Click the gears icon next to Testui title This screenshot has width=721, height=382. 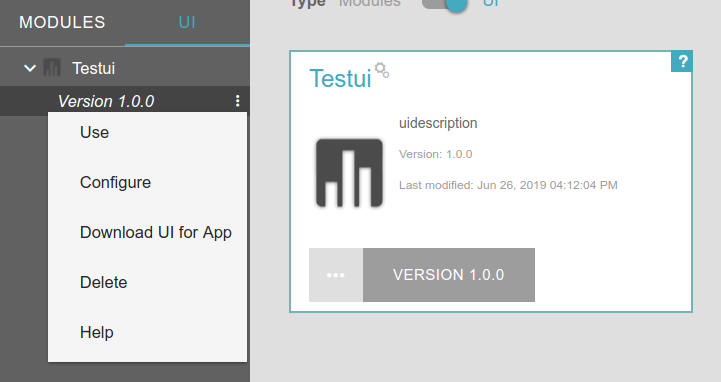[x=382, y=70]
